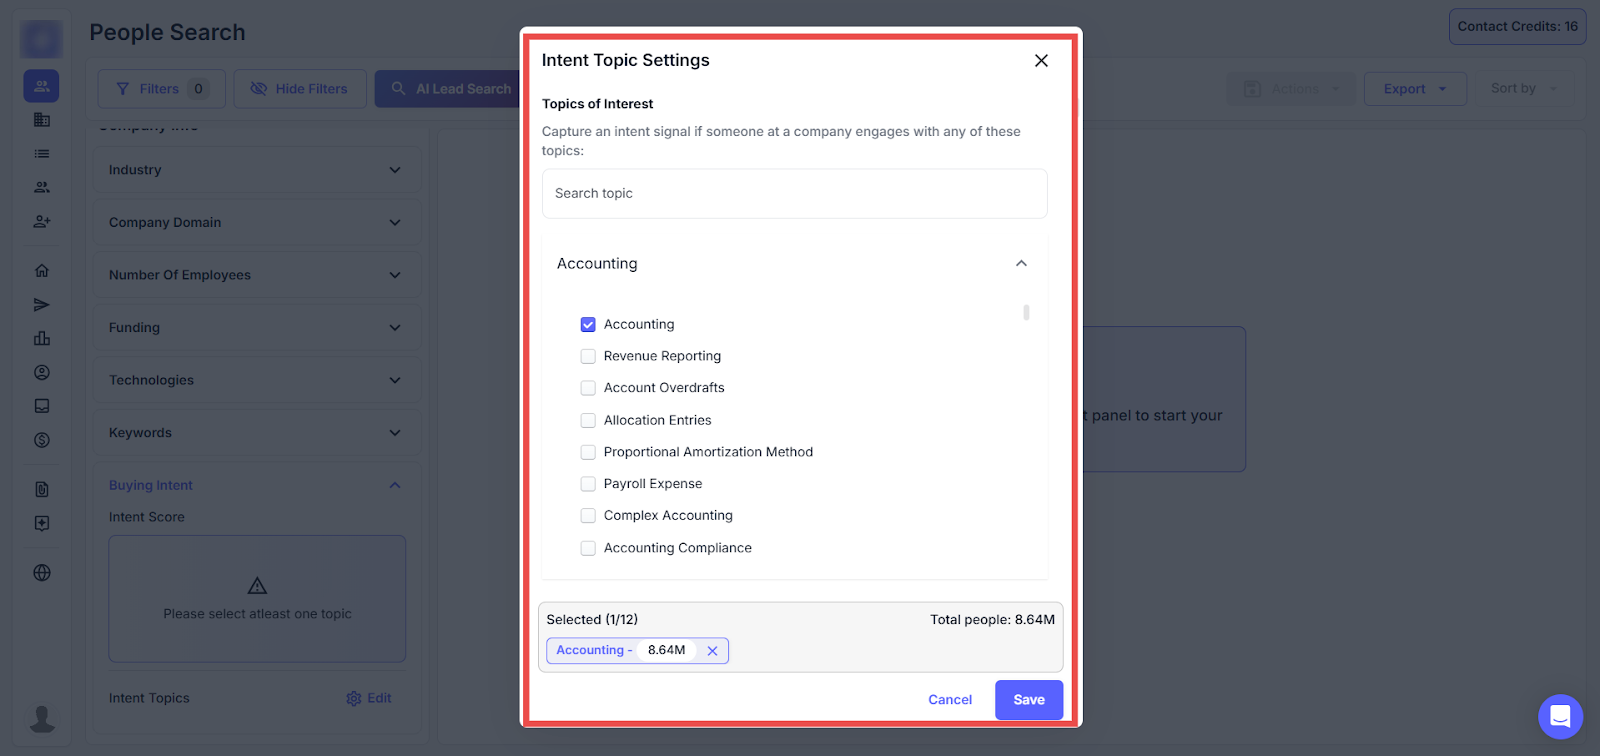Open the inbox tray sidebar icon
Viewport: 1600px width, 756px height.
click(42, 406)
